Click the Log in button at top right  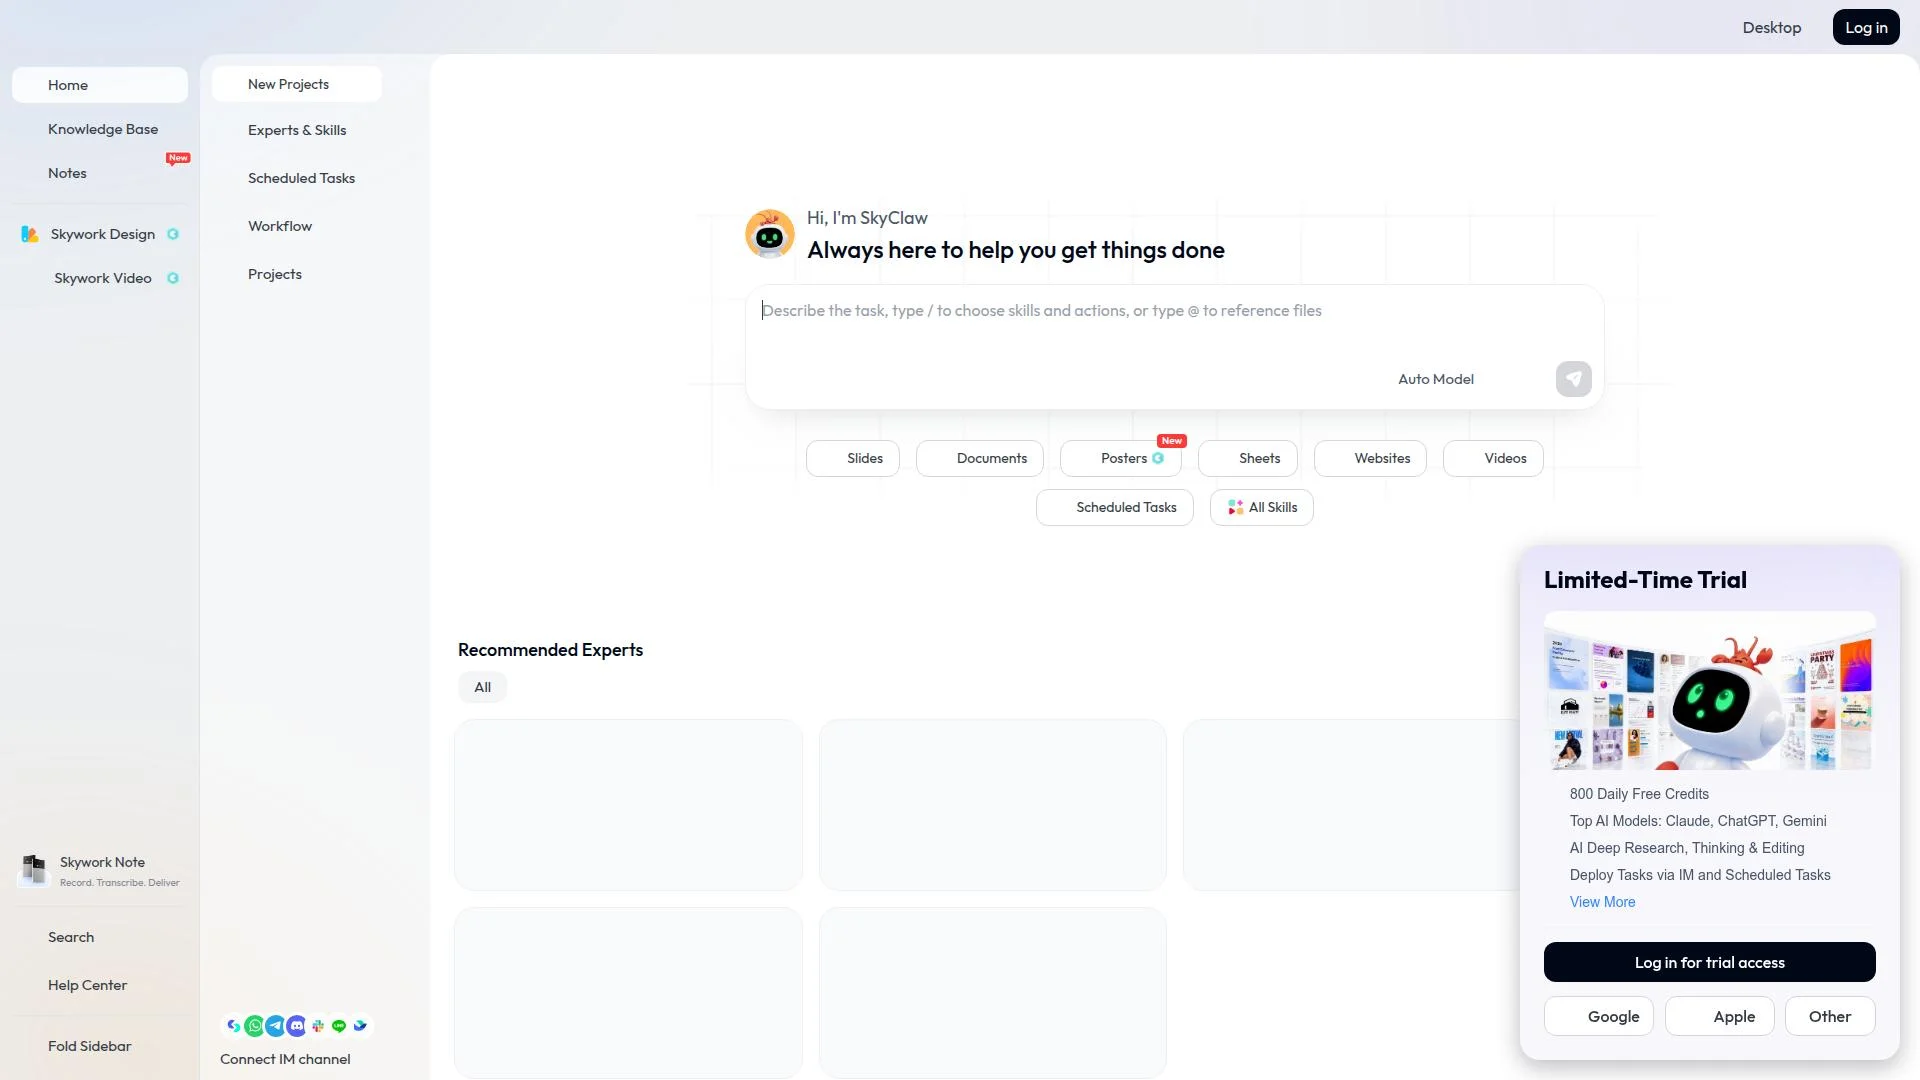tap(1866, 27)
